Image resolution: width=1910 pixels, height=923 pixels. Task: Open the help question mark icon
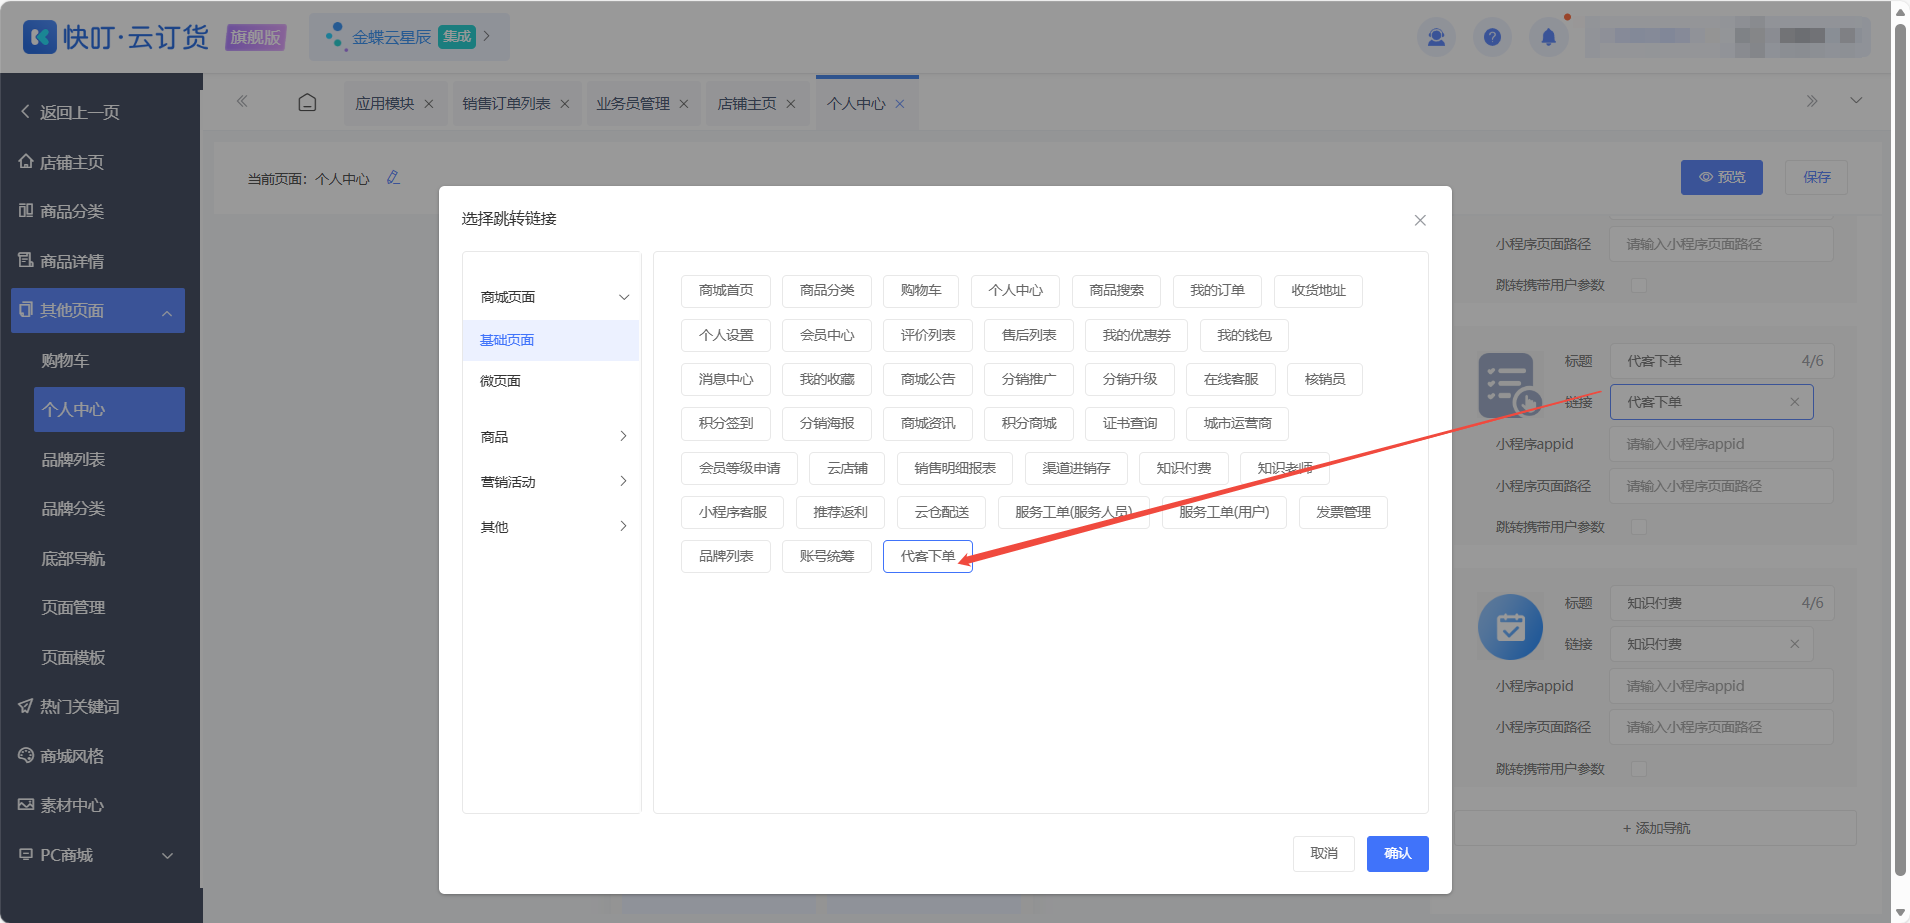click(1492, 37)
